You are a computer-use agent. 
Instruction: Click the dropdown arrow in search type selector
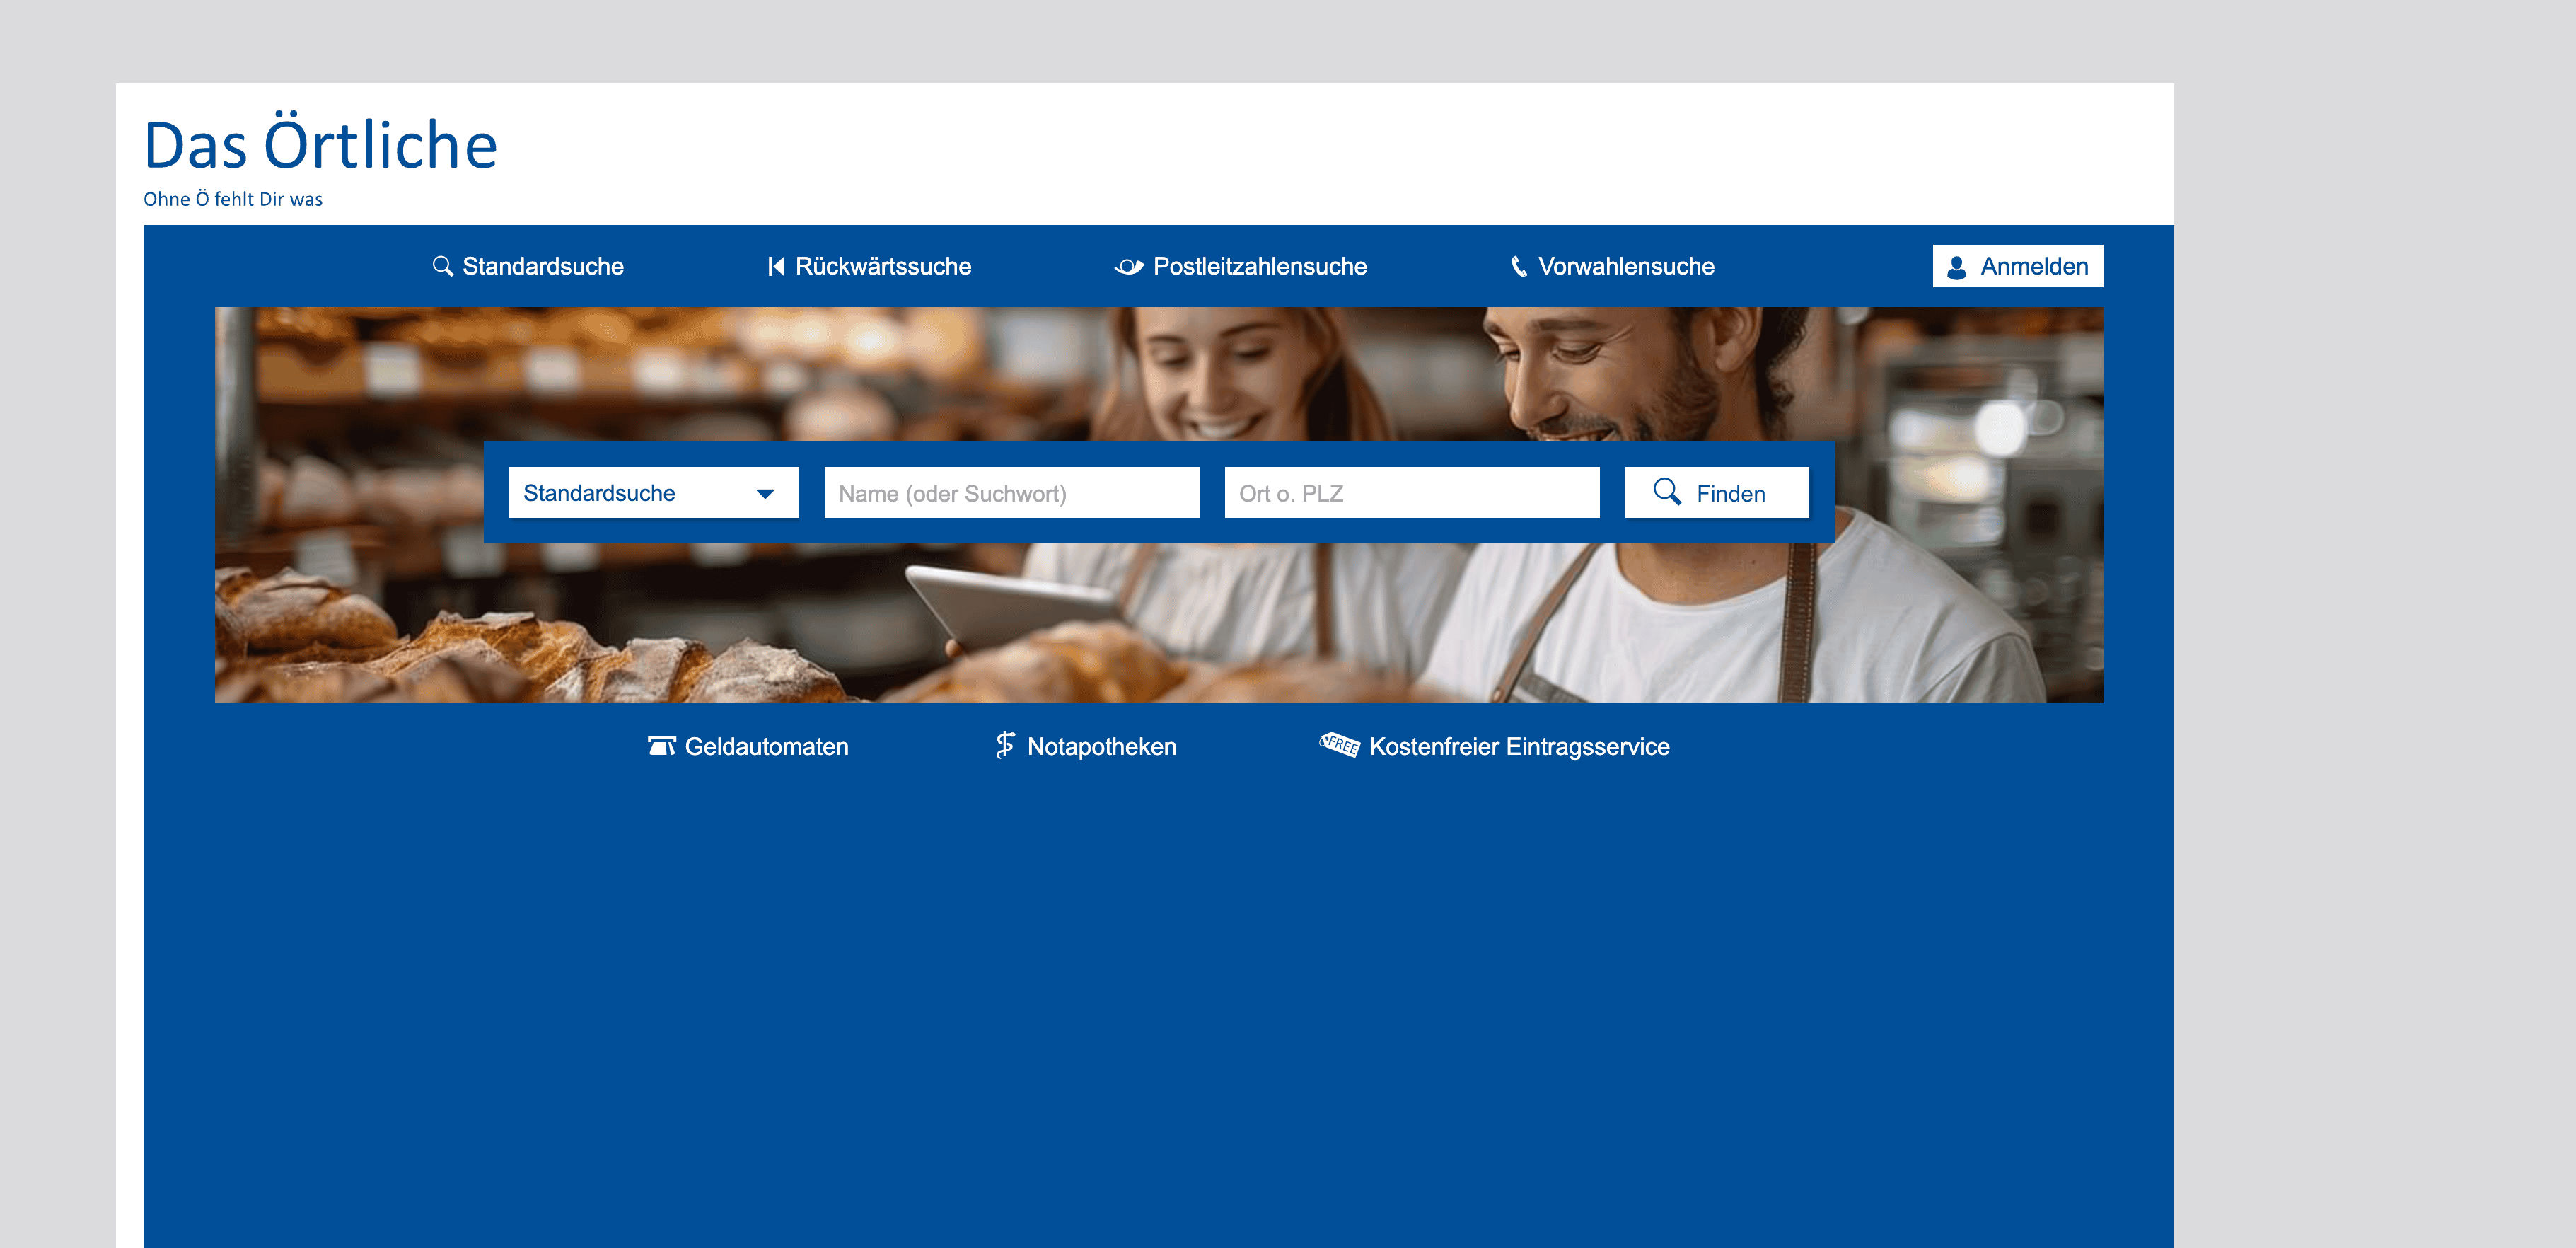(765, 494)
